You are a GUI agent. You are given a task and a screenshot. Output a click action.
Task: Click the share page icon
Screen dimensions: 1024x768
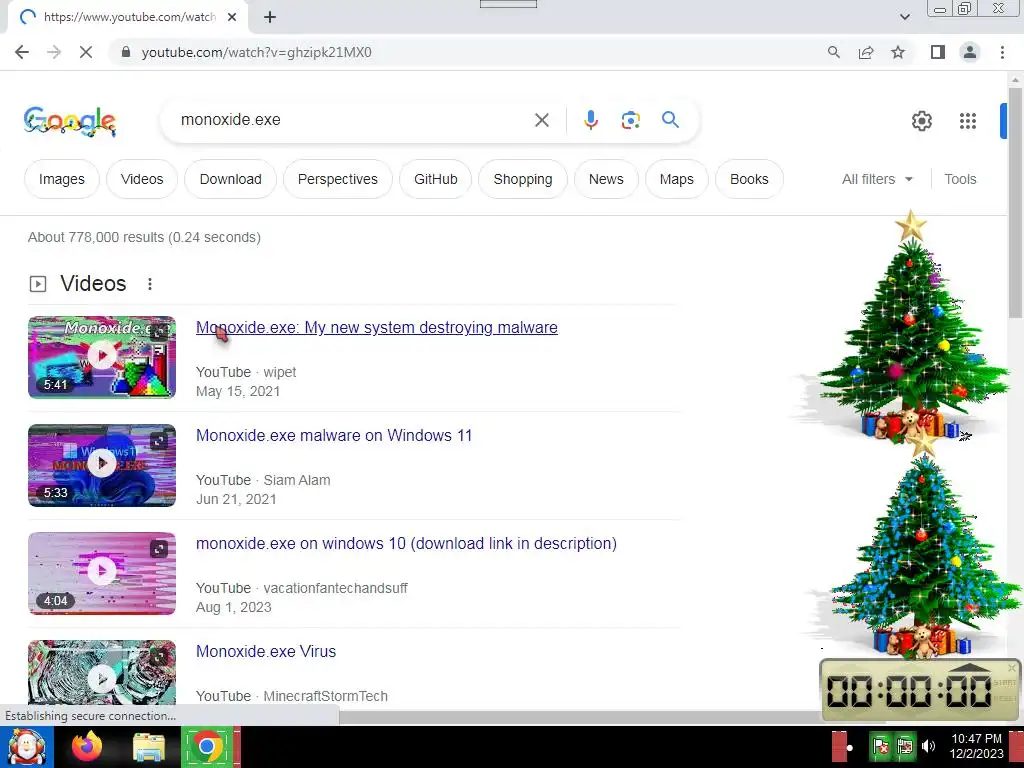[866, 52]
